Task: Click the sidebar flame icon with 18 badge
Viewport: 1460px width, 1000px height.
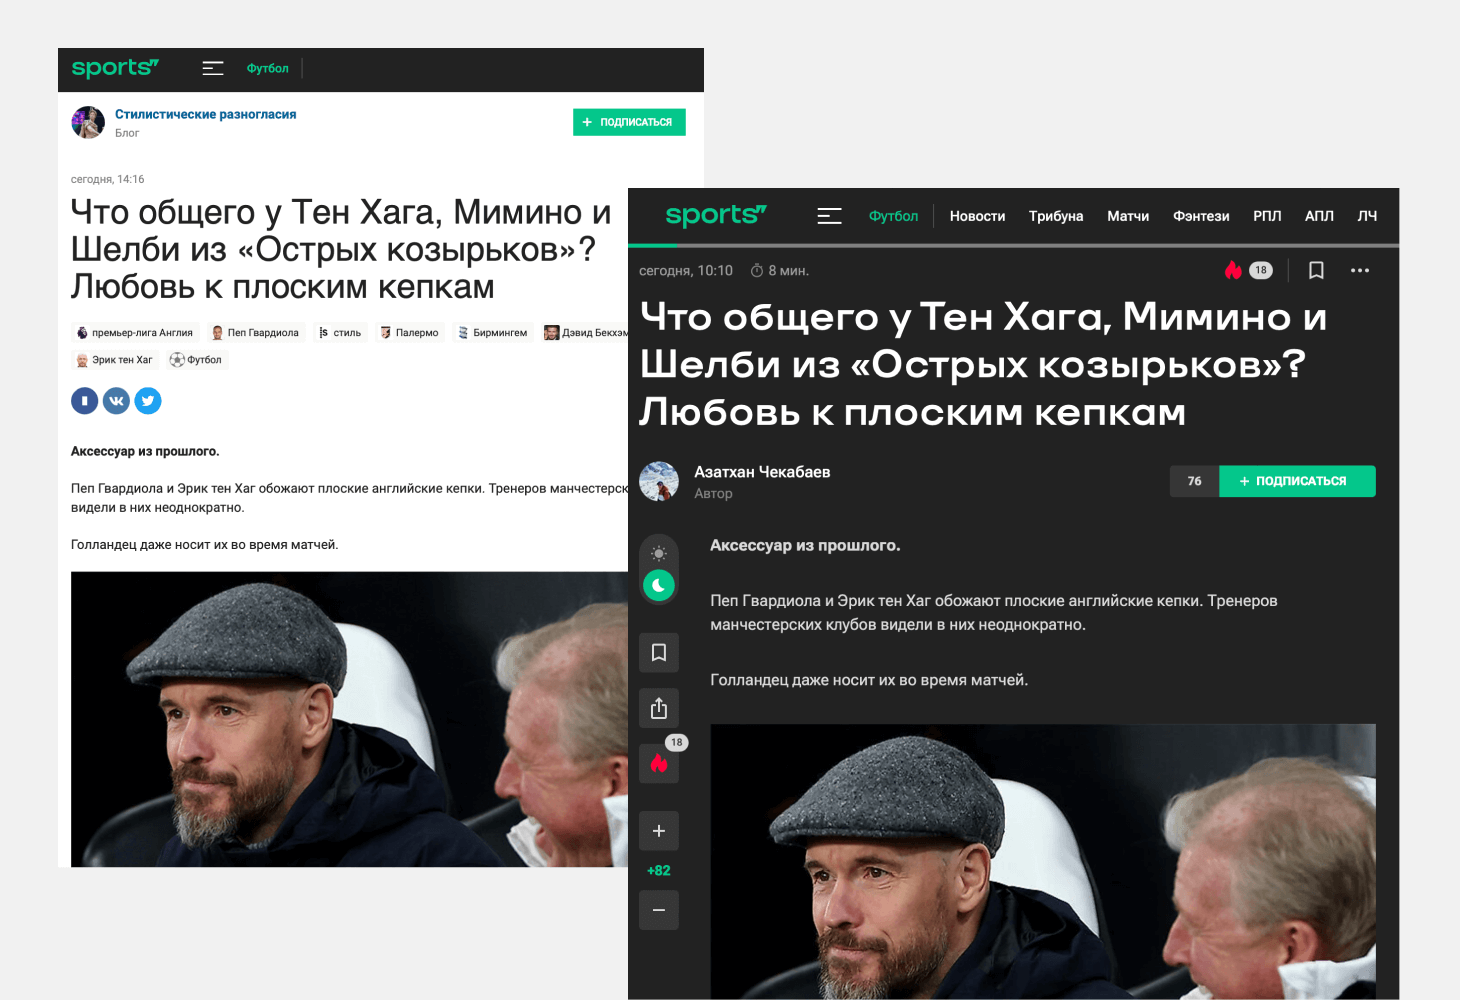Action: [659, 762]
